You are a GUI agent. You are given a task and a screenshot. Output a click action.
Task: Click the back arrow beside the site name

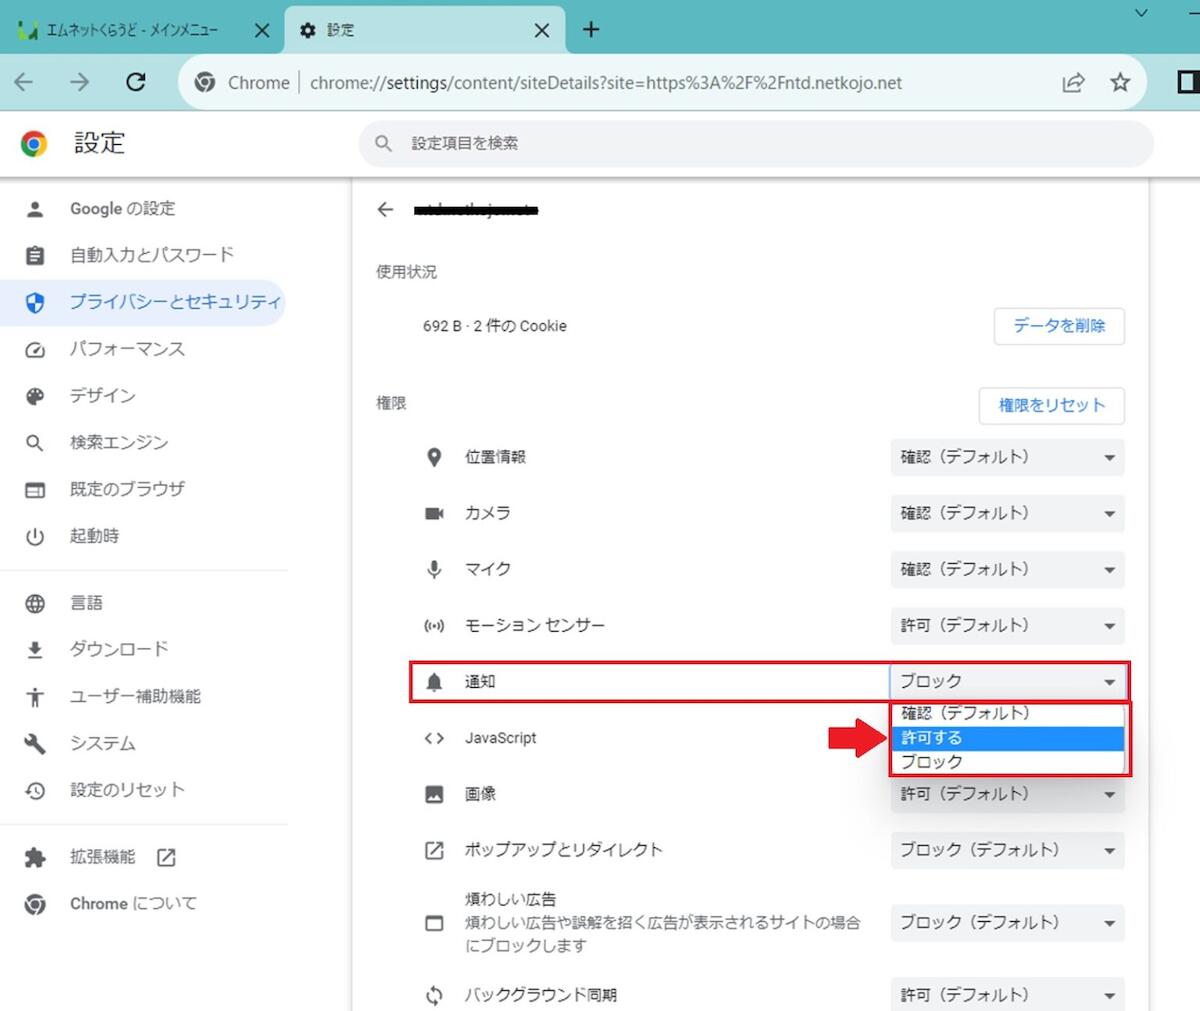click(385, 209)
